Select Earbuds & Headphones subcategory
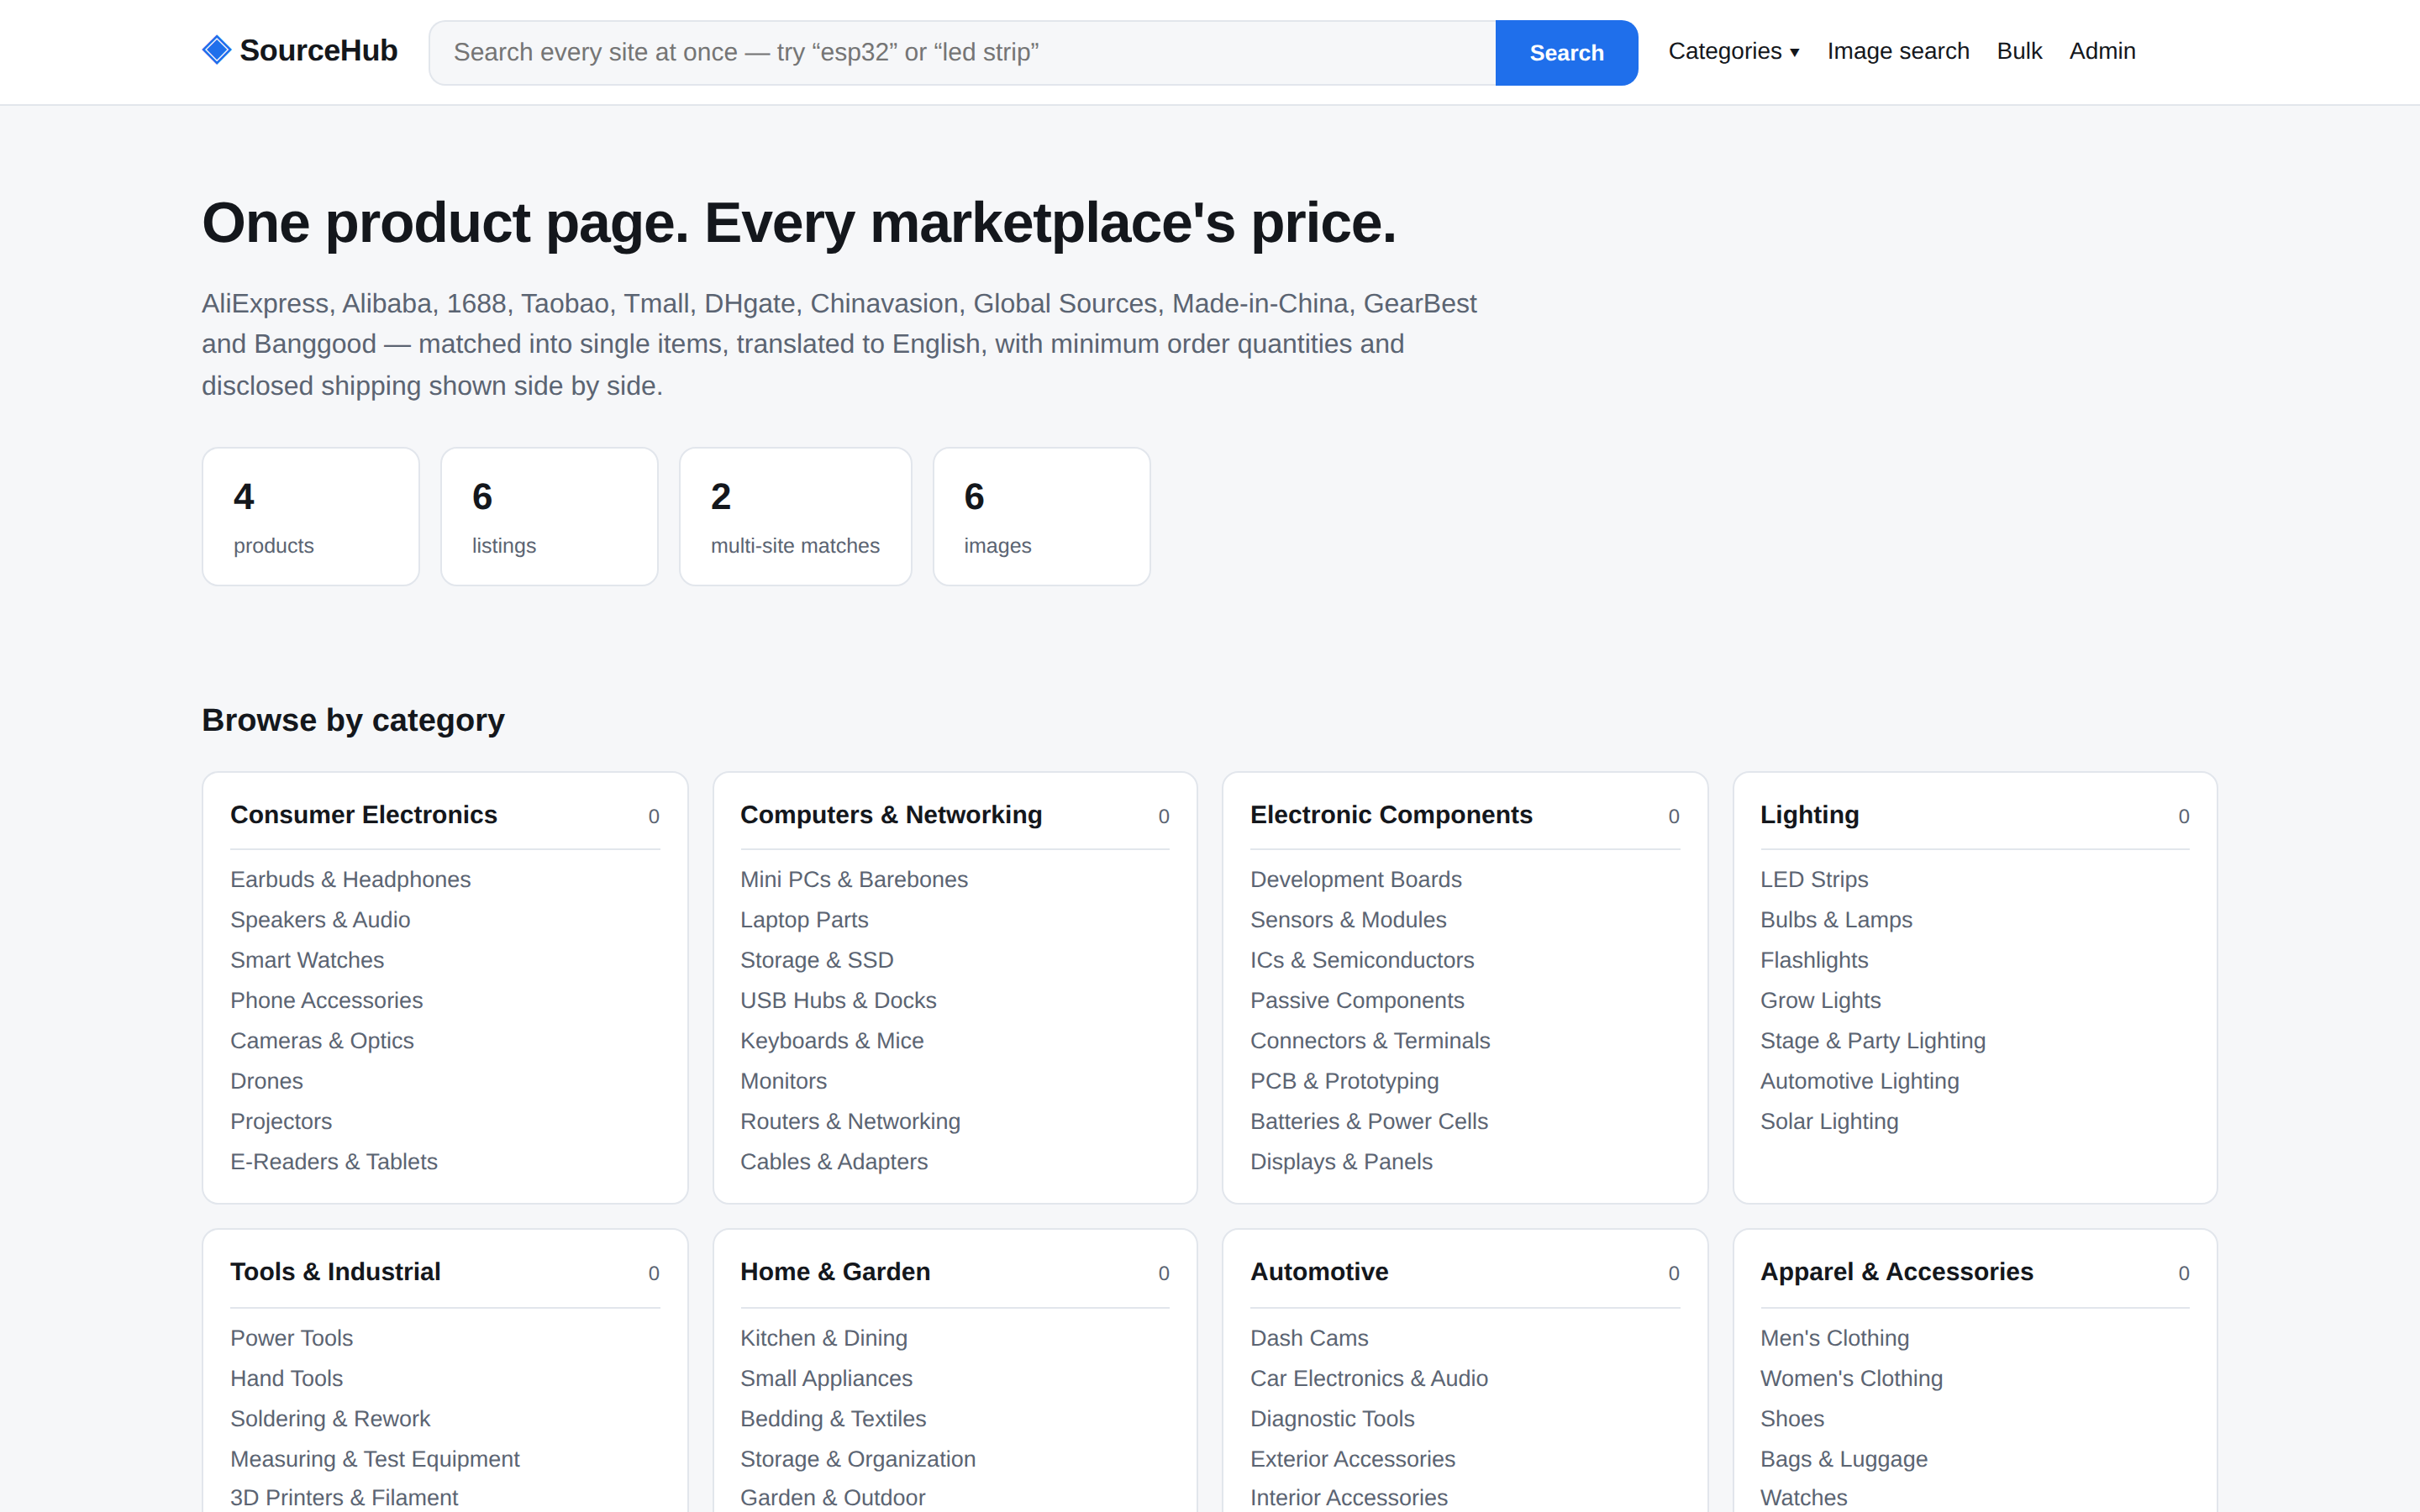Image resolution: width=2420 pixels, height=1512 pixels. (350, 879)
